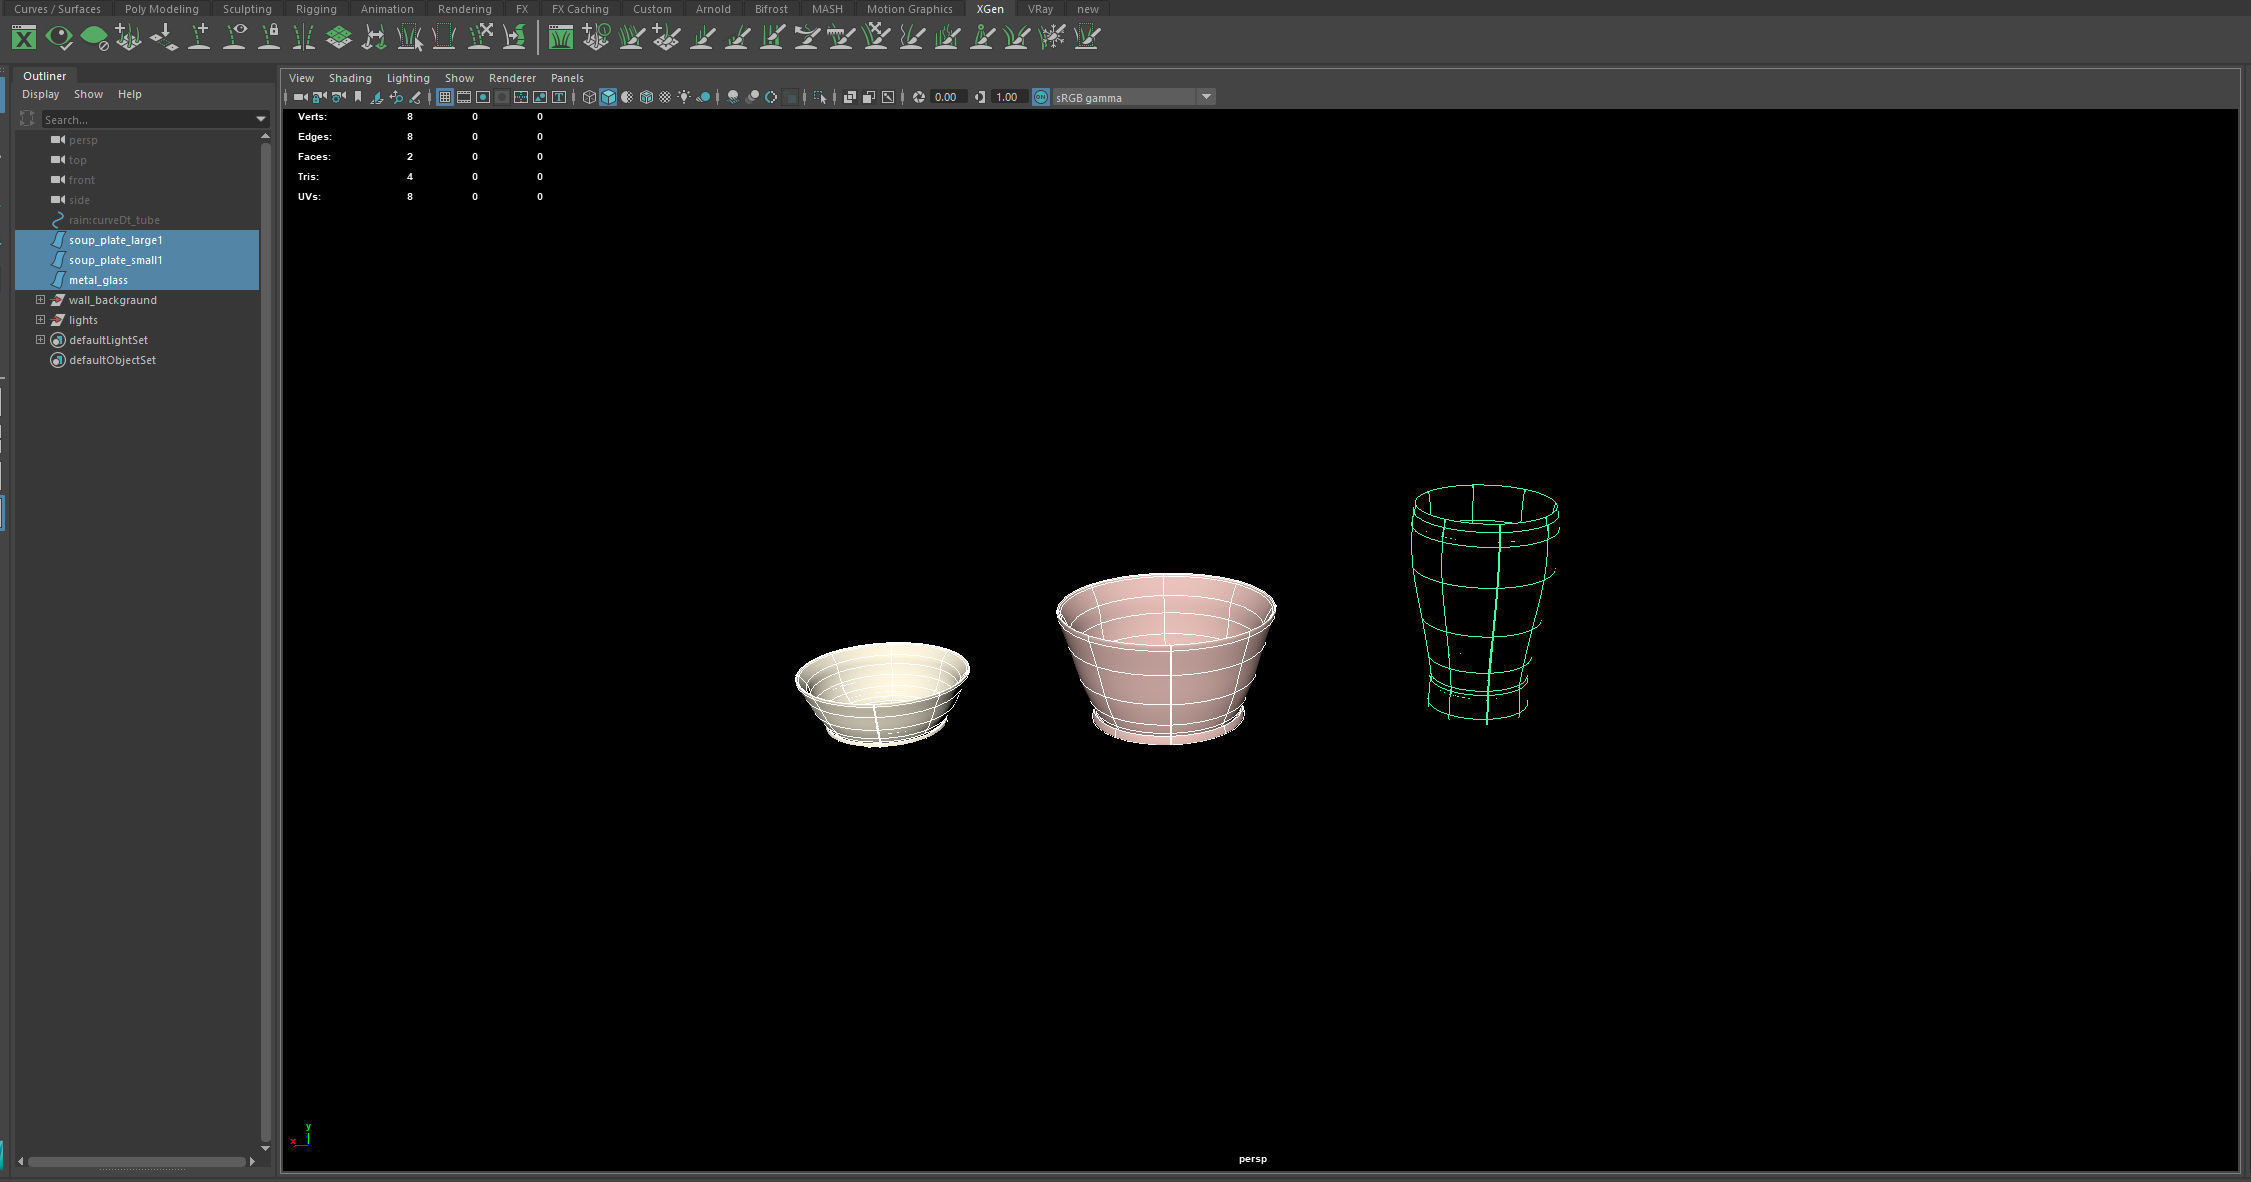Select the grease pencil icon in viewport bar
The height and width of the screenshot is (1182, 2251).
(414, 97)
